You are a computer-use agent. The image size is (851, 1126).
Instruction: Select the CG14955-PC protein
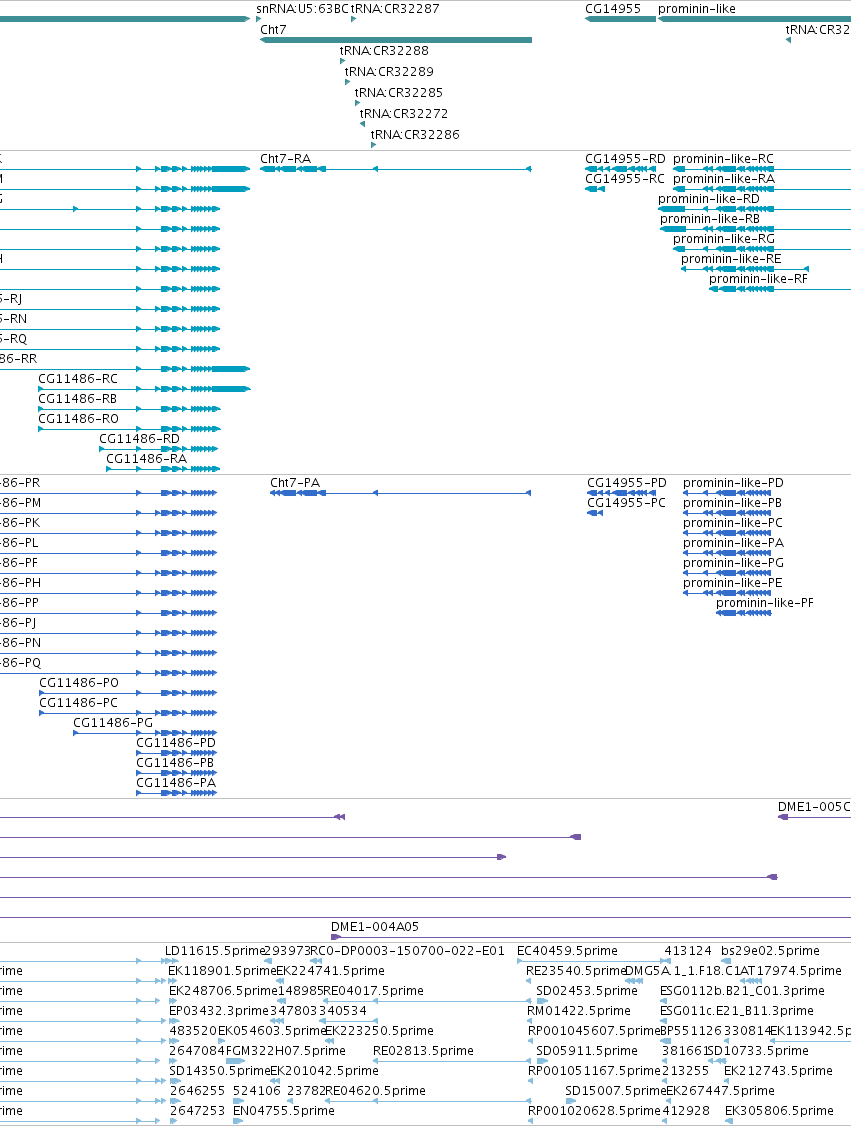[x=595, y=513]
